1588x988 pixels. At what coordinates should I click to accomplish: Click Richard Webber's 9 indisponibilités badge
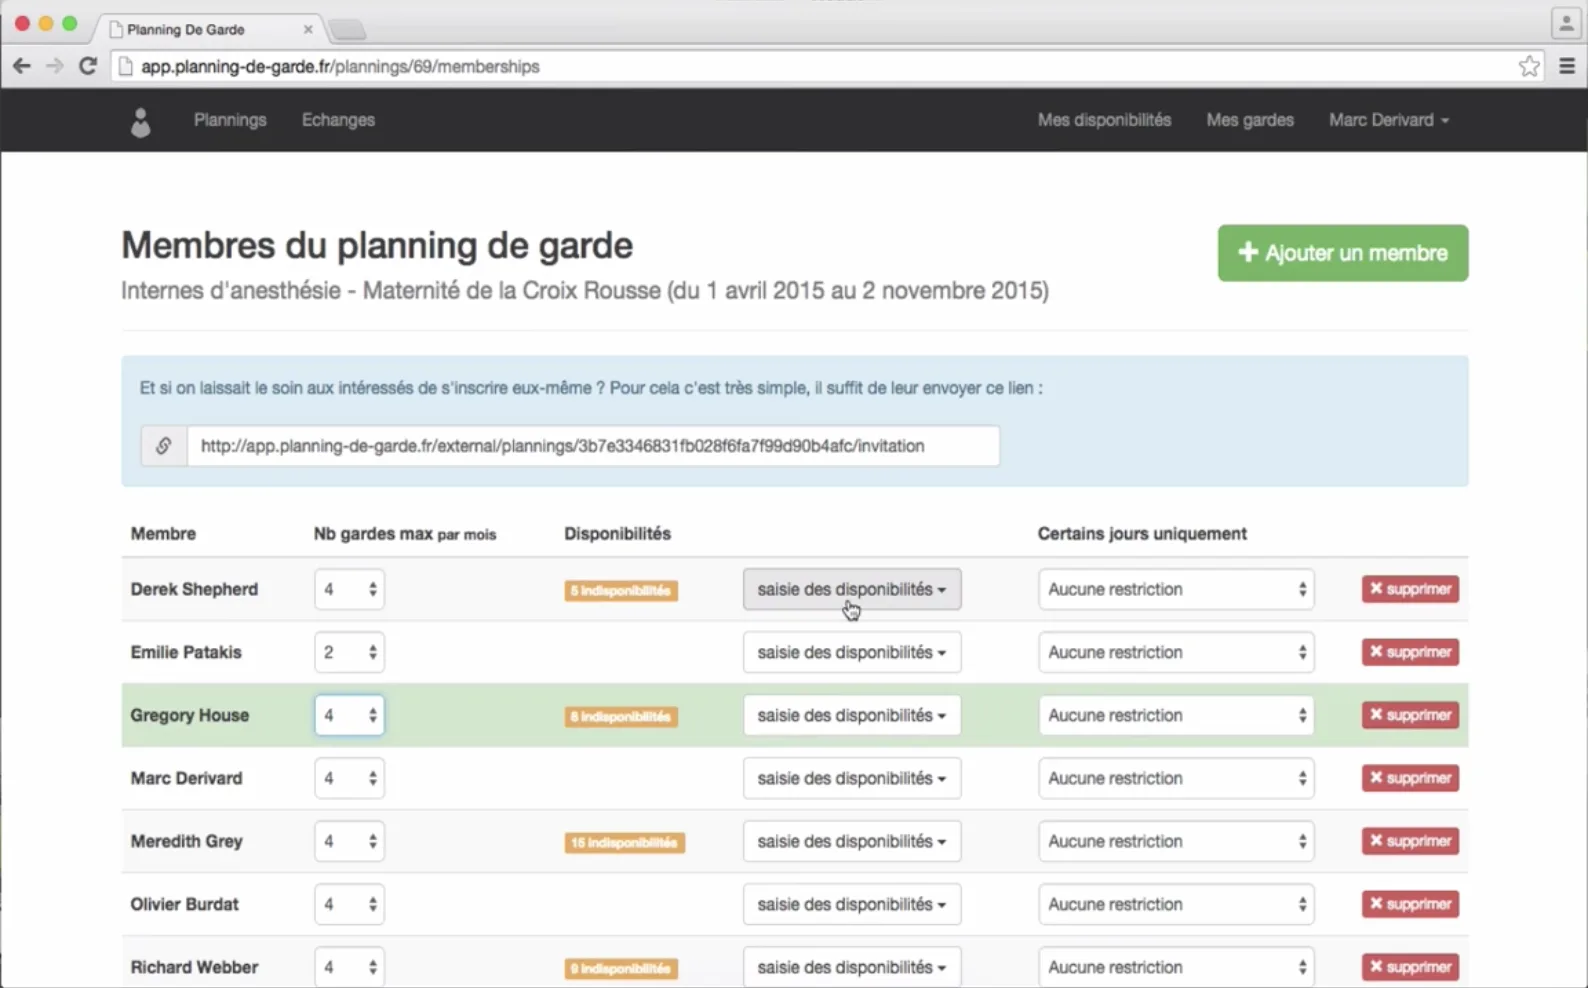pyautogui.click(x=621, y=969)
